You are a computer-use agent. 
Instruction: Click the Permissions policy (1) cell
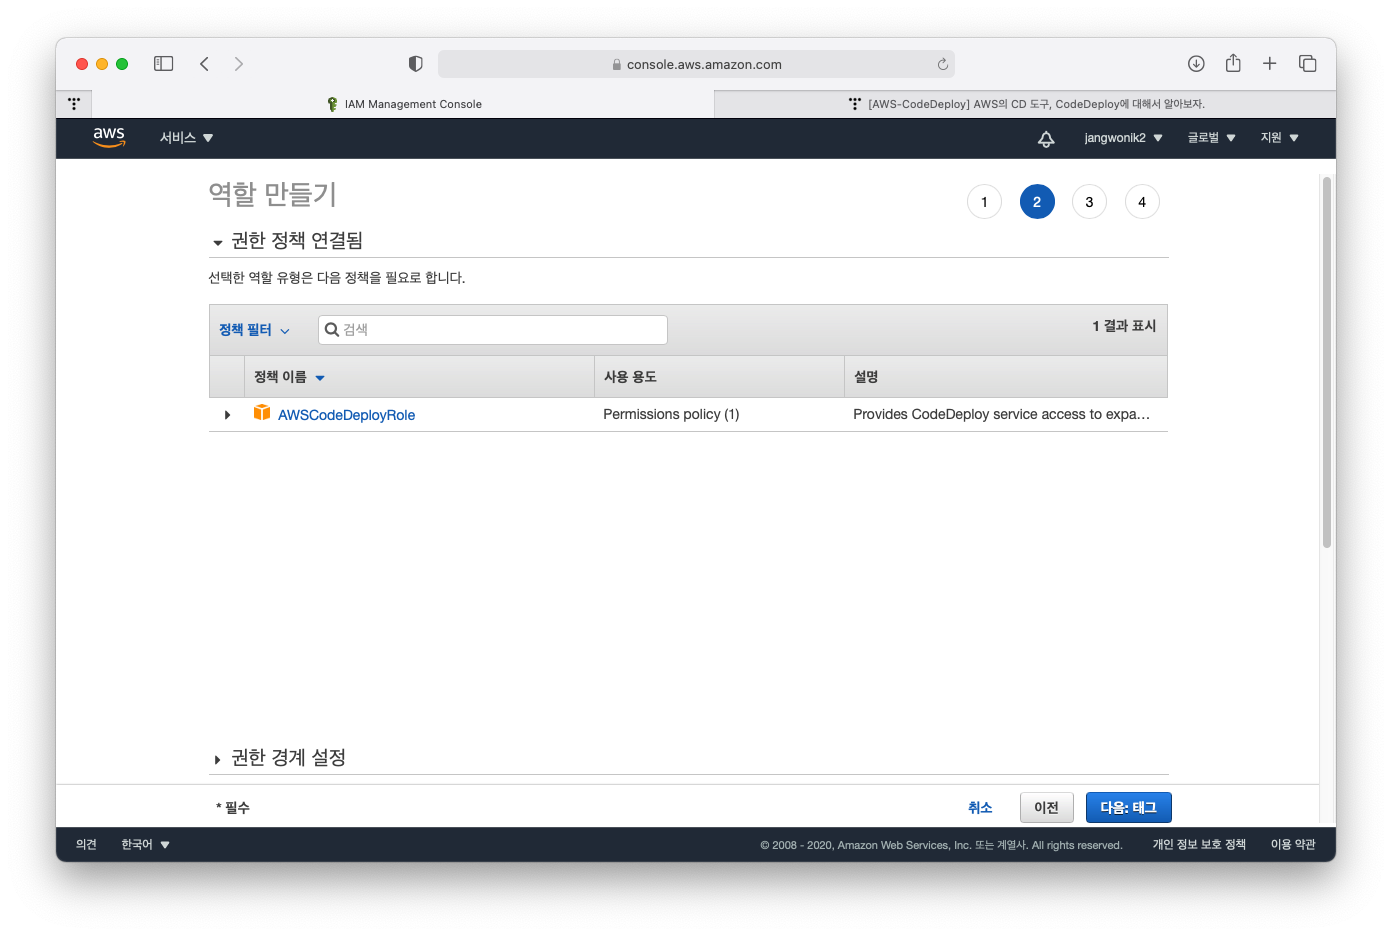(671, 414)
